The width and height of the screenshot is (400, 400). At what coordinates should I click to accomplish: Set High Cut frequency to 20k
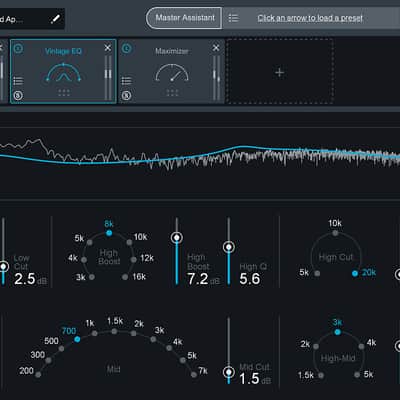355,274
